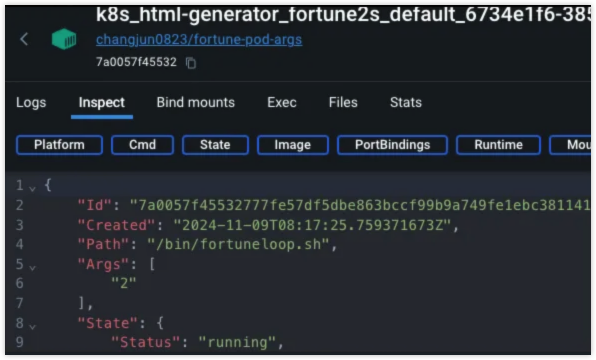Jump to the Cmd section
Screen dimensions: 596x360
(143, 145)
